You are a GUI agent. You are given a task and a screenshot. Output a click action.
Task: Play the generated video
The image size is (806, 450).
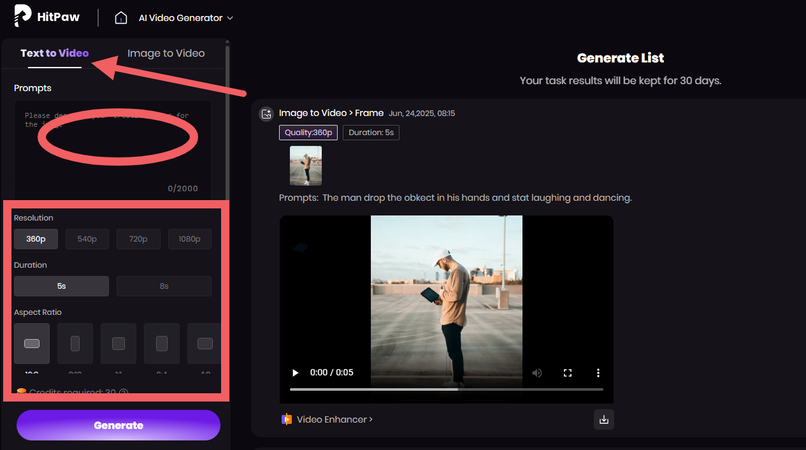click(295, 373)
